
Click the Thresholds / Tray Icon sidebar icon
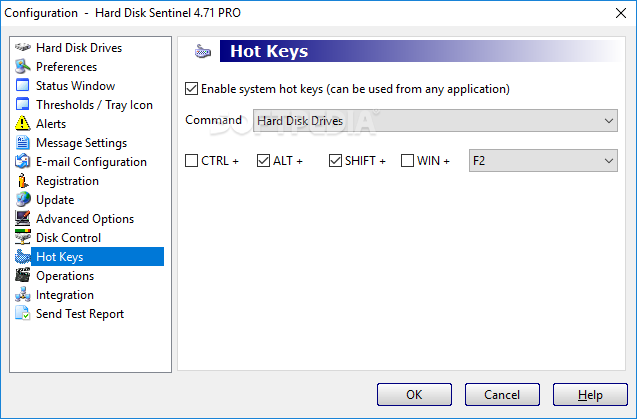[23, 104]
